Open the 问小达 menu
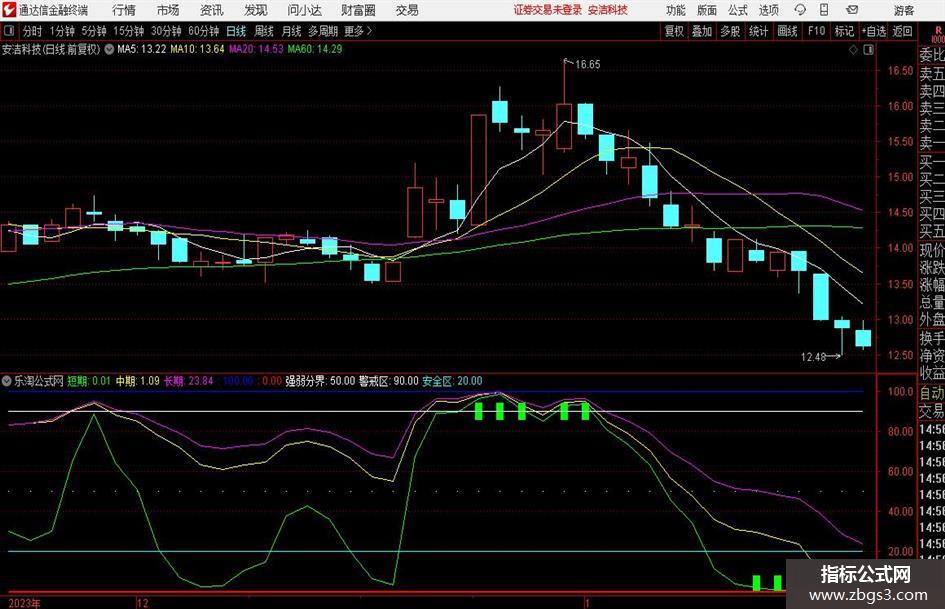The width and height of the screenshot is (945, 609). tap(304, 10)
